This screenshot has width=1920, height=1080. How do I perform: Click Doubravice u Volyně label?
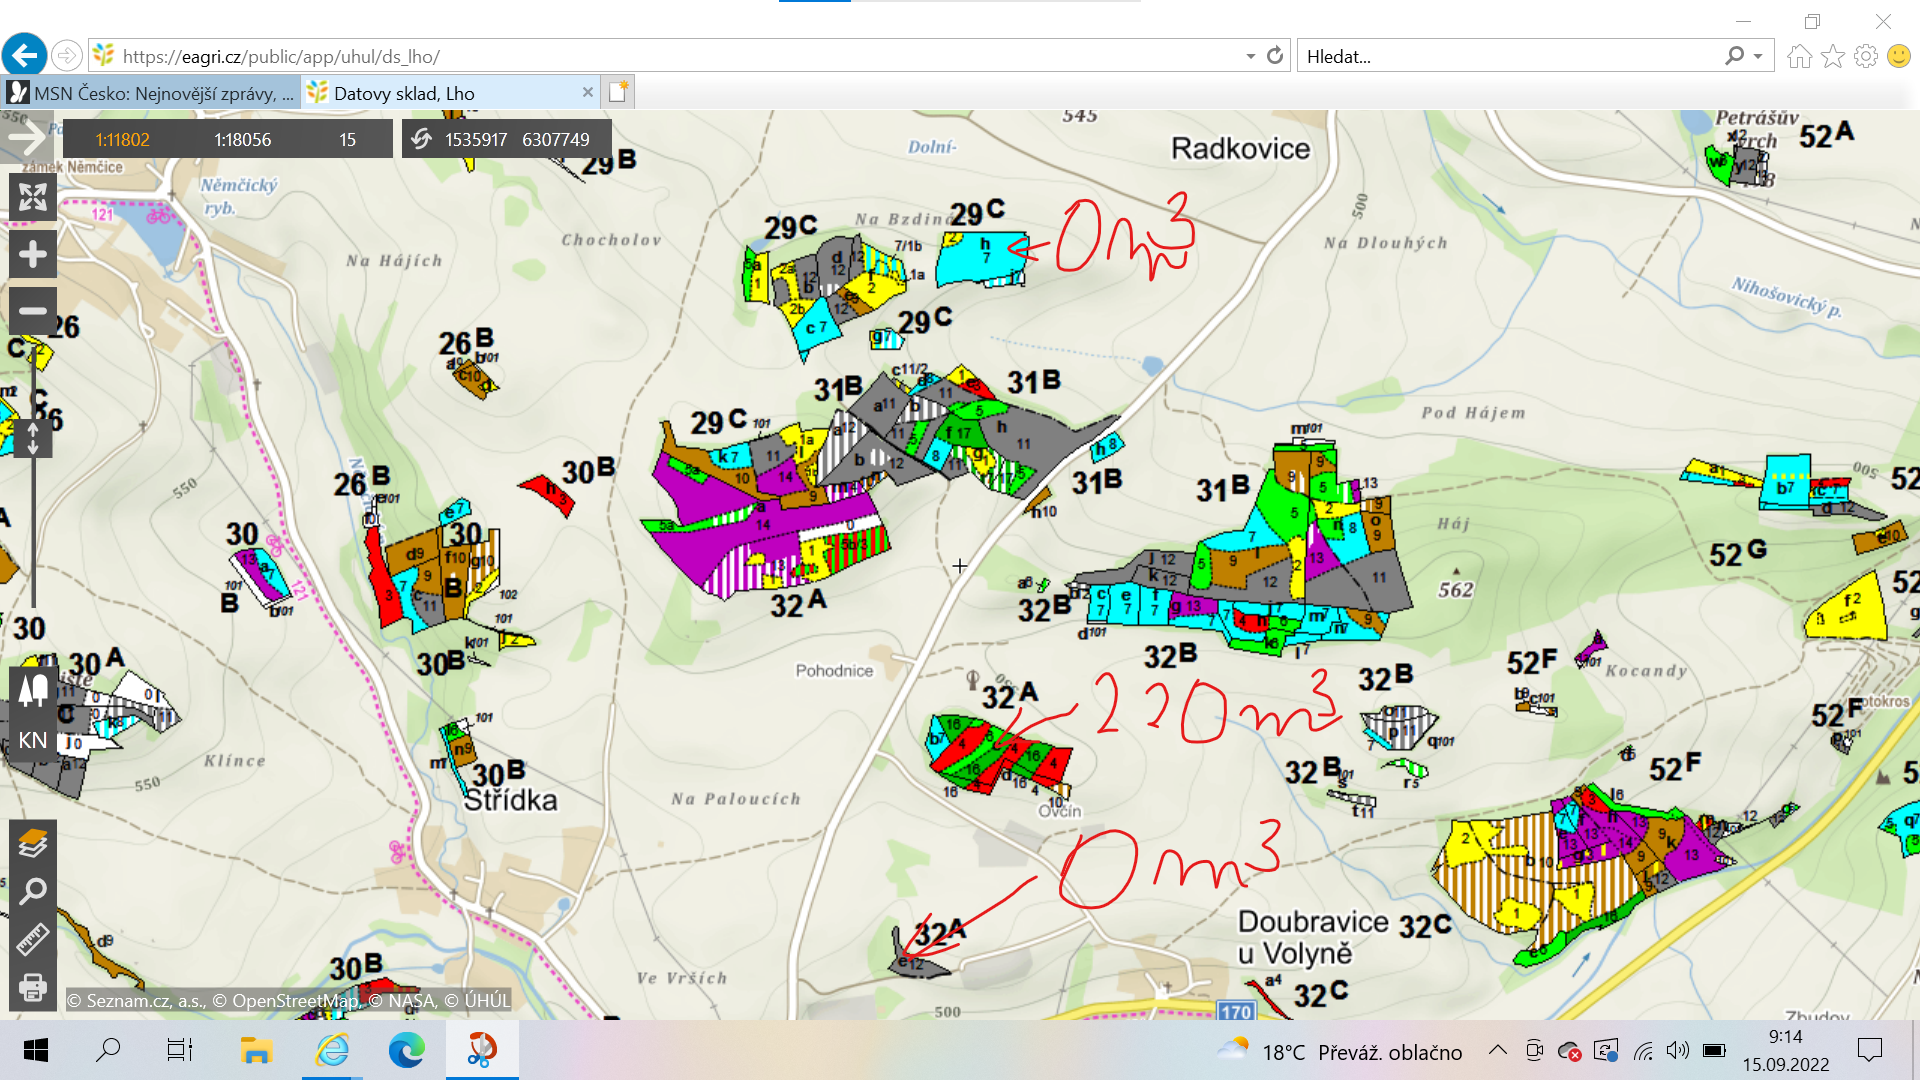coord(1313,937)
